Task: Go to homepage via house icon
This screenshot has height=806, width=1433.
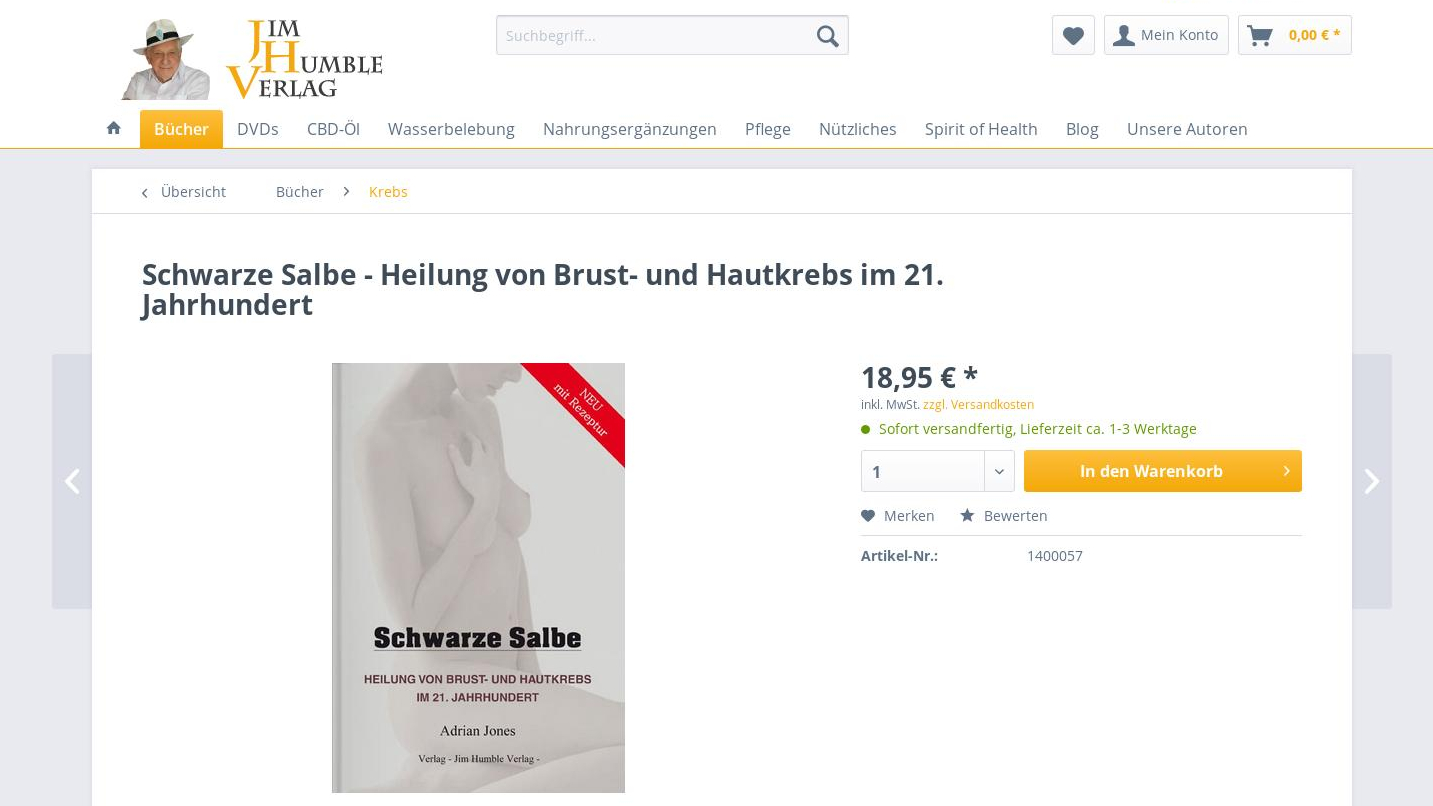Action: [114, 128]
